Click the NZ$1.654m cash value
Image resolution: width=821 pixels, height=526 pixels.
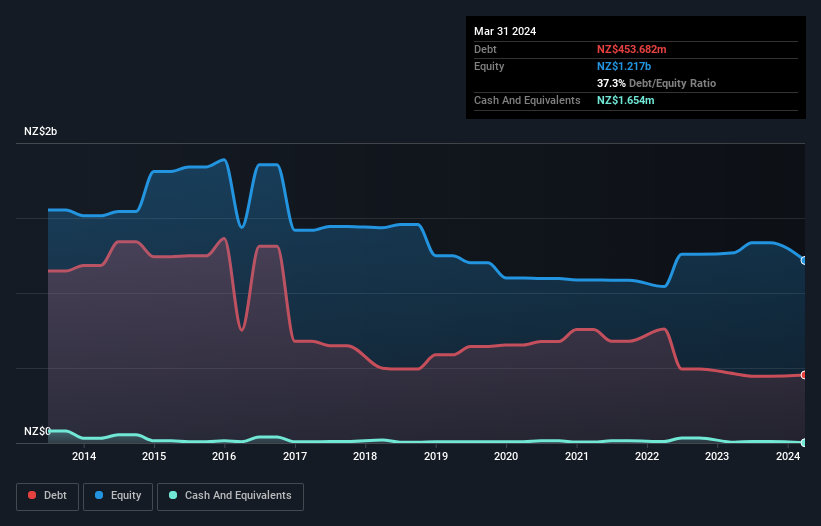click(625, 100)
